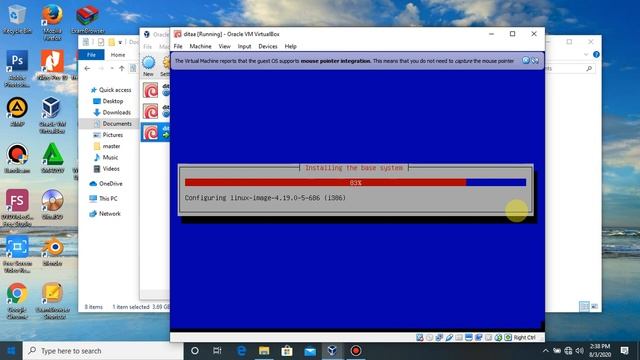Image resolution: width=640 pixels, height=360 pixels.
Task: Open Quick Access Toolbar dropdown in File Explorer
Action: [120, 42]
